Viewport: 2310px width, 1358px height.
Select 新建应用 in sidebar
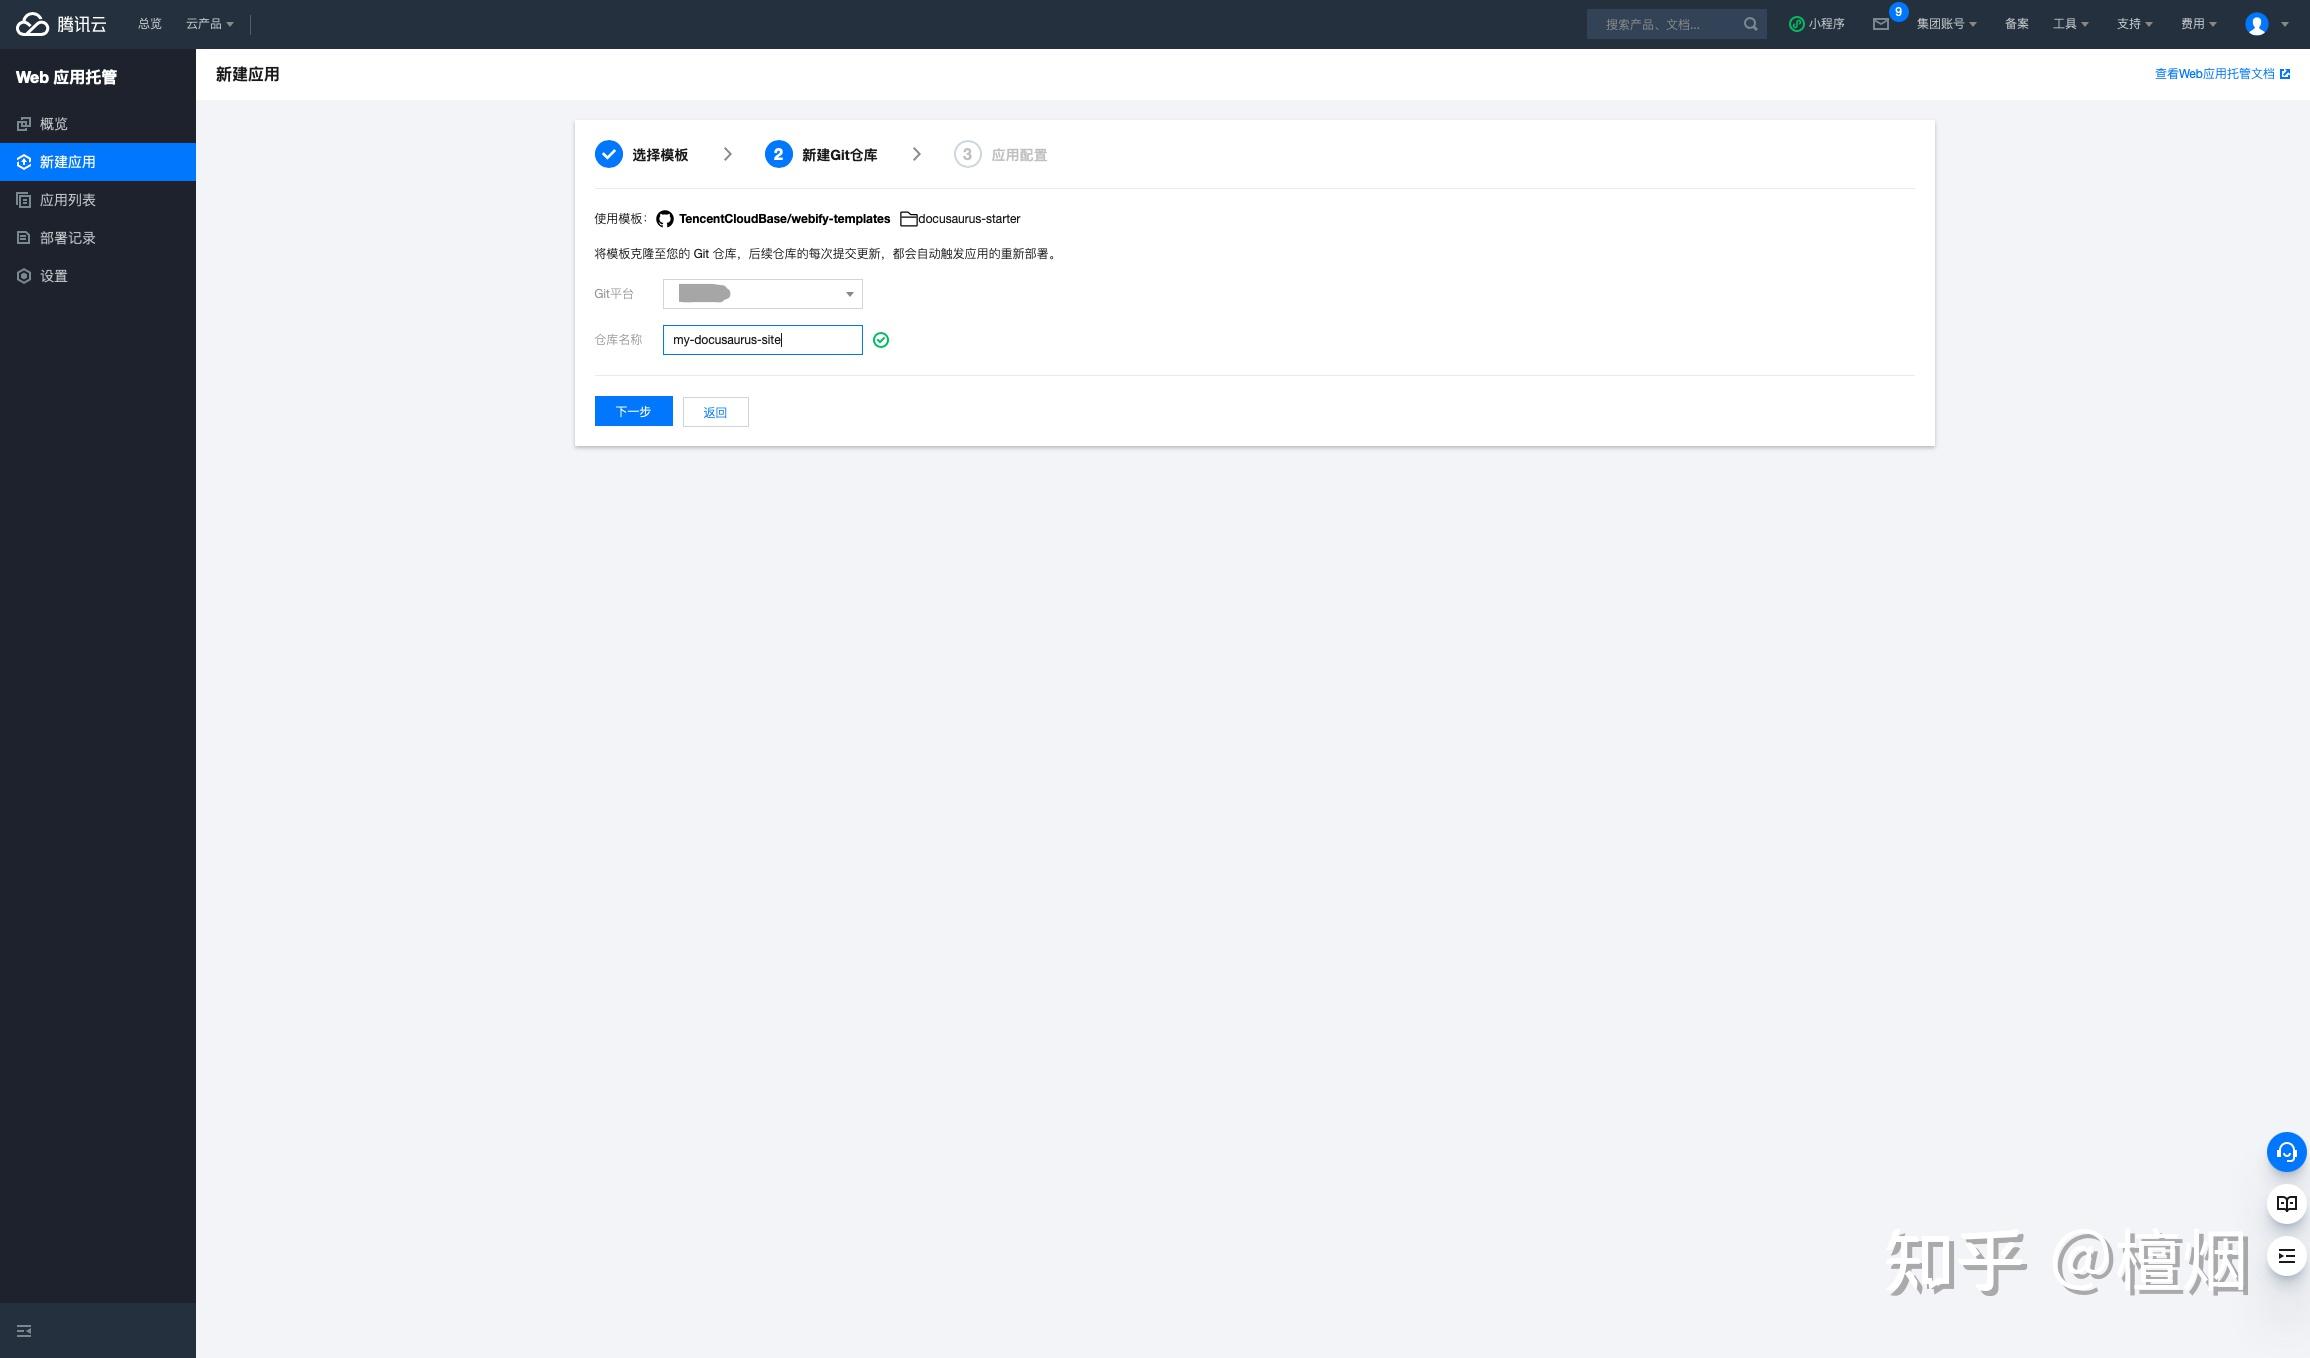[98, 162]
